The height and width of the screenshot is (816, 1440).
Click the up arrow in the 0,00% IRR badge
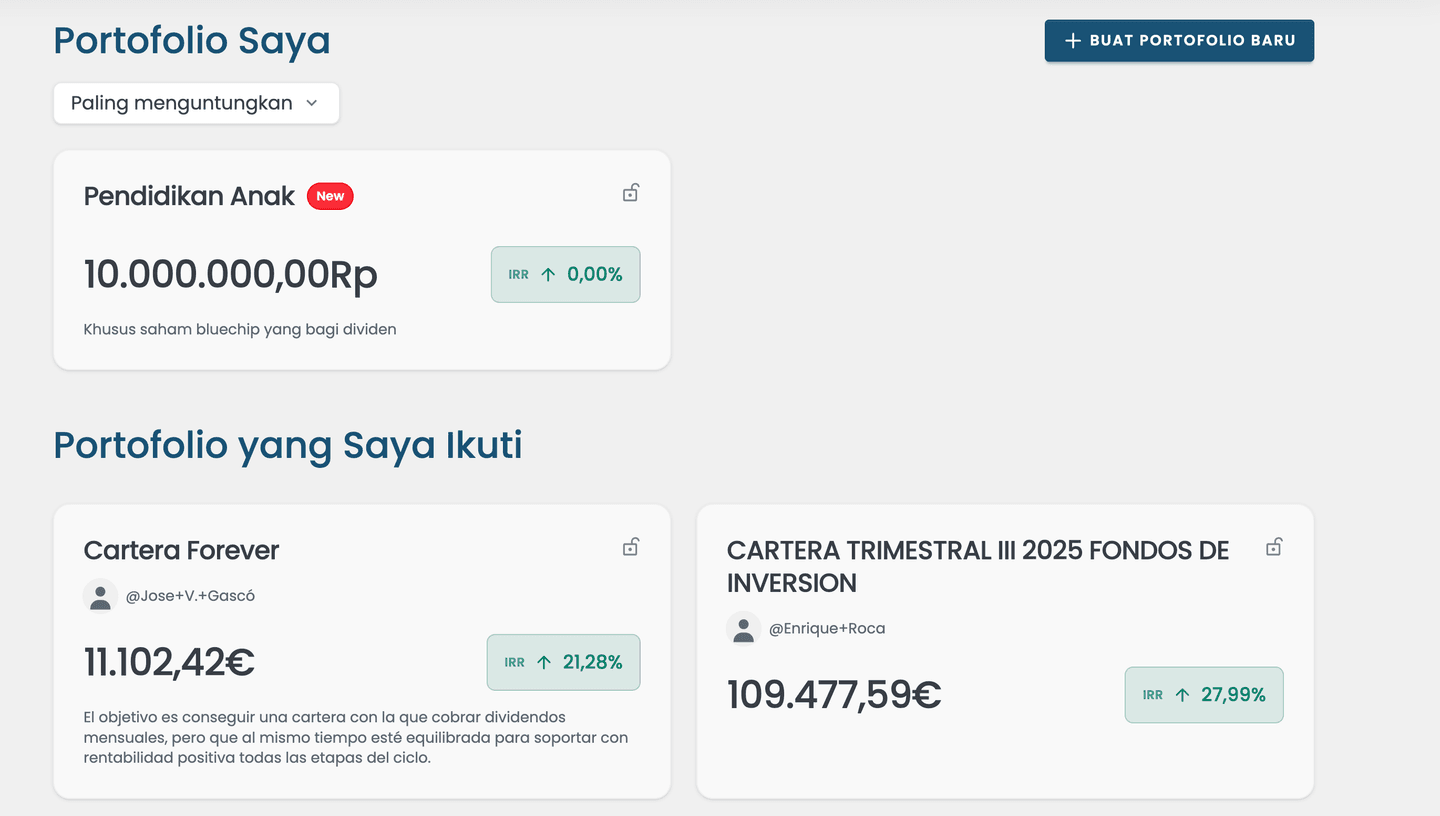tap(548, 274)
